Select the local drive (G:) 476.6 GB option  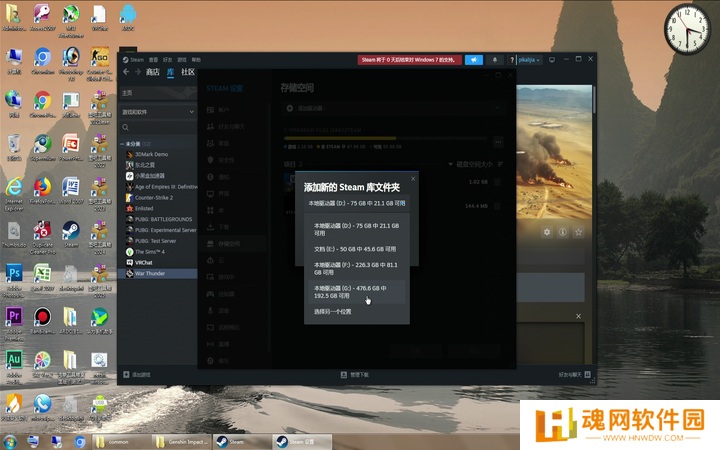coord(357,292)
